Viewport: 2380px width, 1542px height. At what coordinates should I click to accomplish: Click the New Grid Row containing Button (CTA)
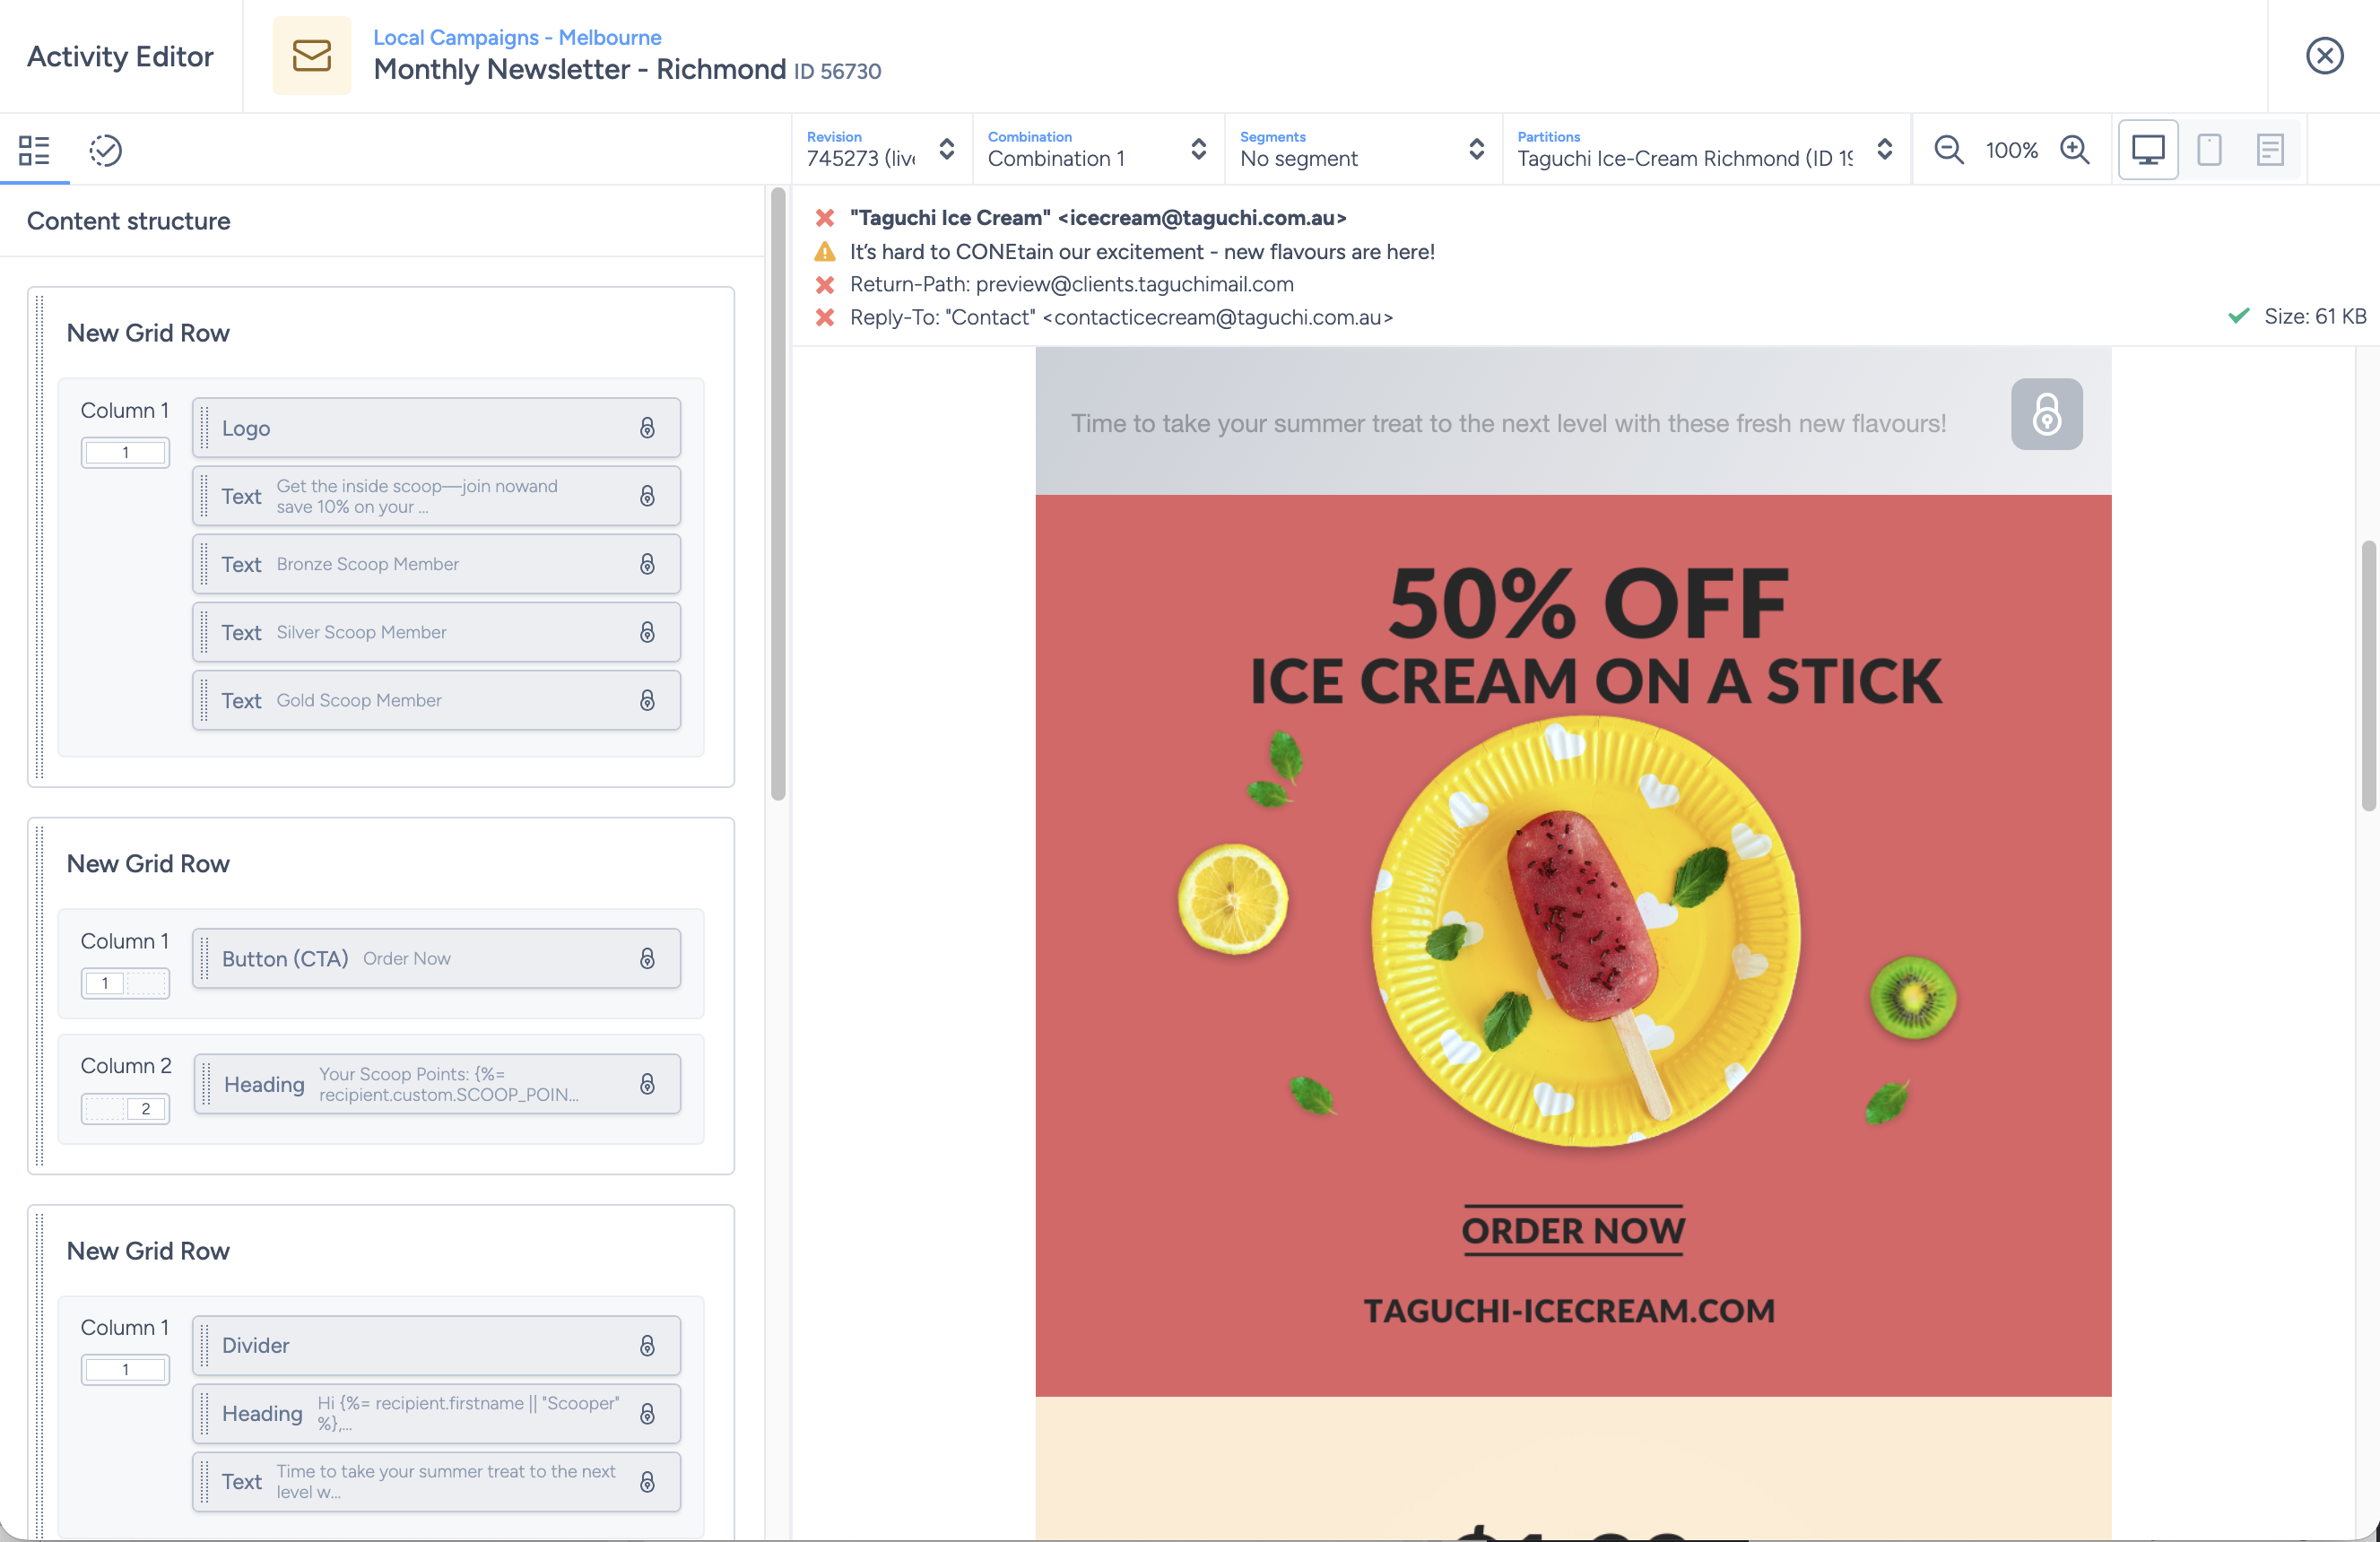point(148,863)
